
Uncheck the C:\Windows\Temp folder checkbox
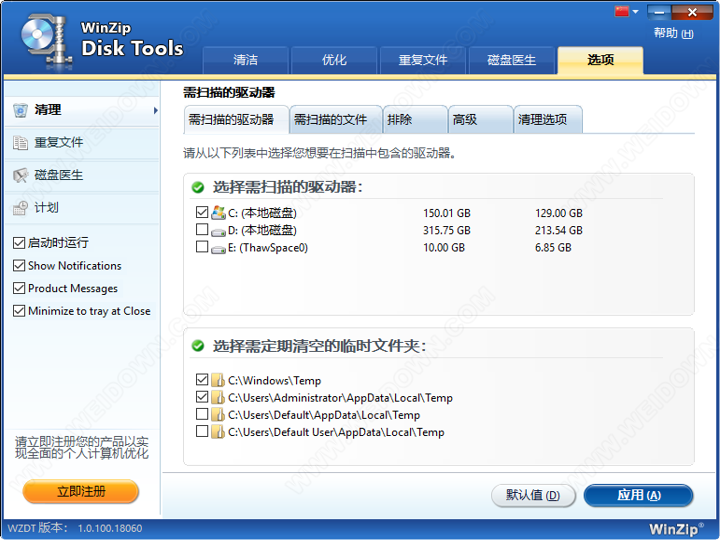[202, 379]
